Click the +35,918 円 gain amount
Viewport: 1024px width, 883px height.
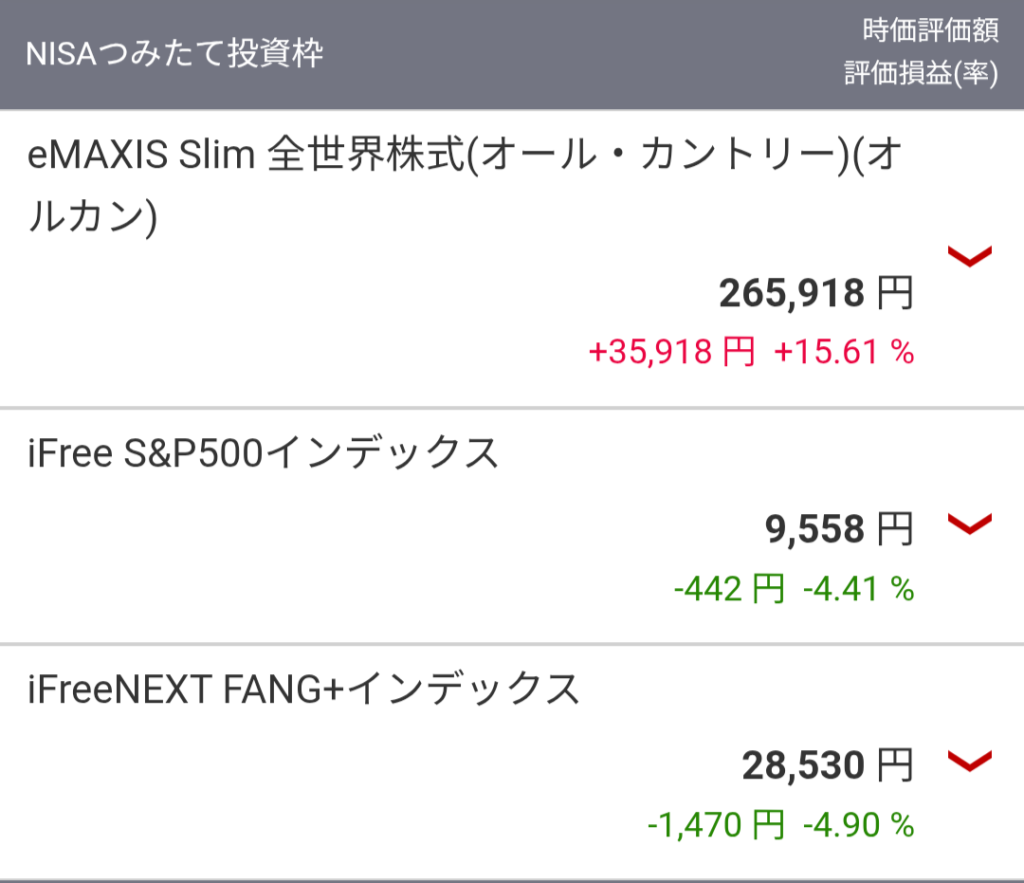pos(672,352)
